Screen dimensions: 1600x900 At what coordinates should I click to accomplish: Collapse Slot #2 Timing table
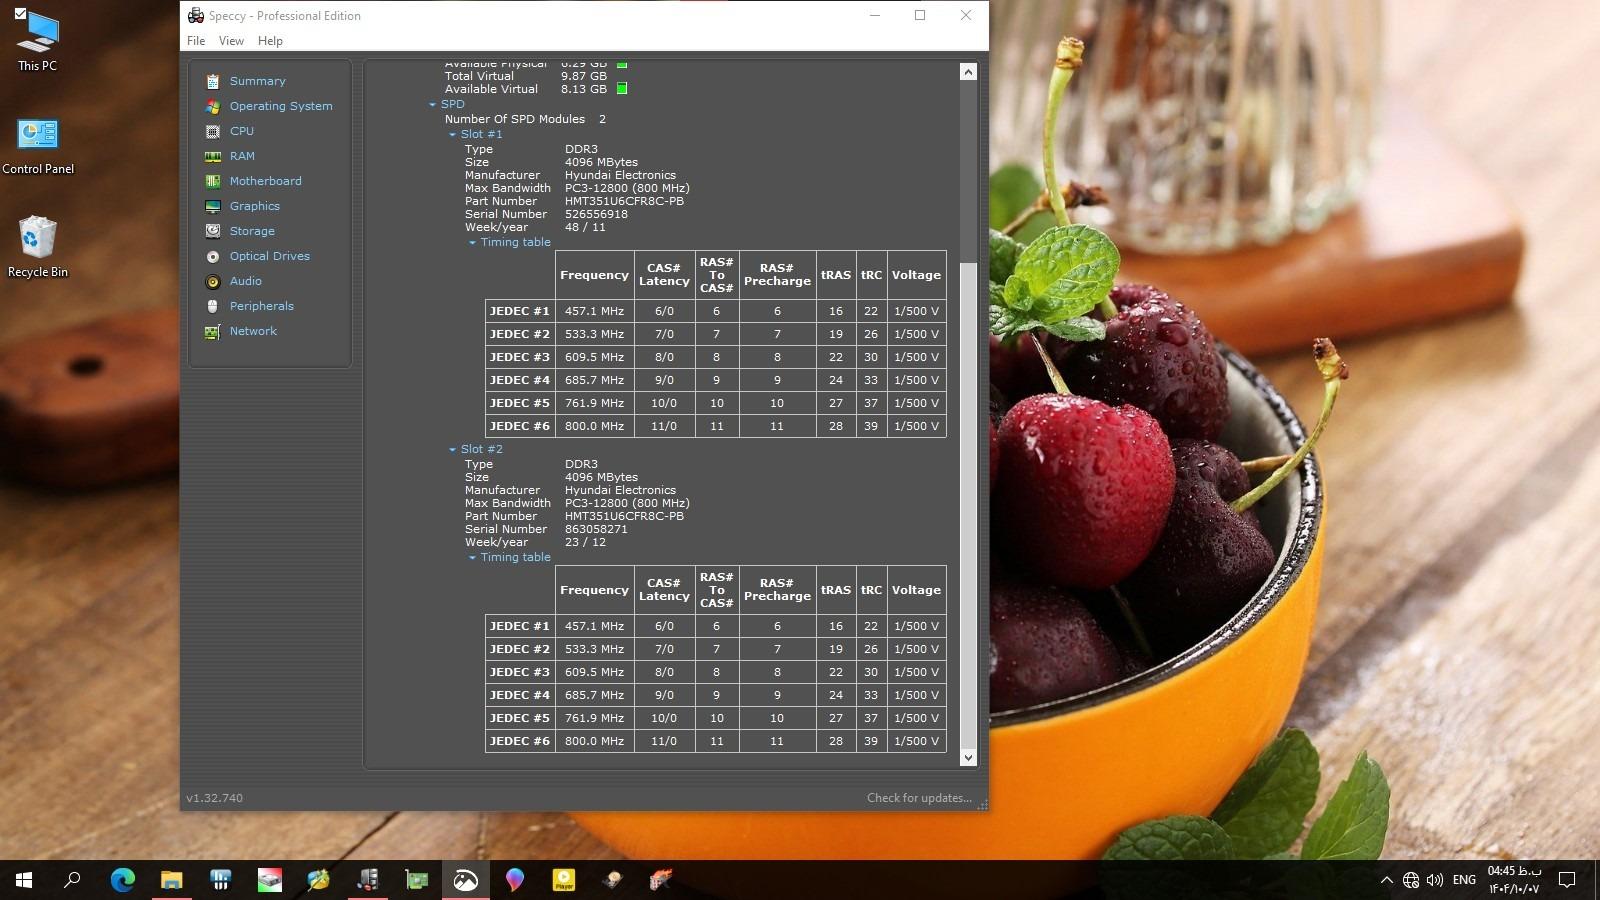472,557
